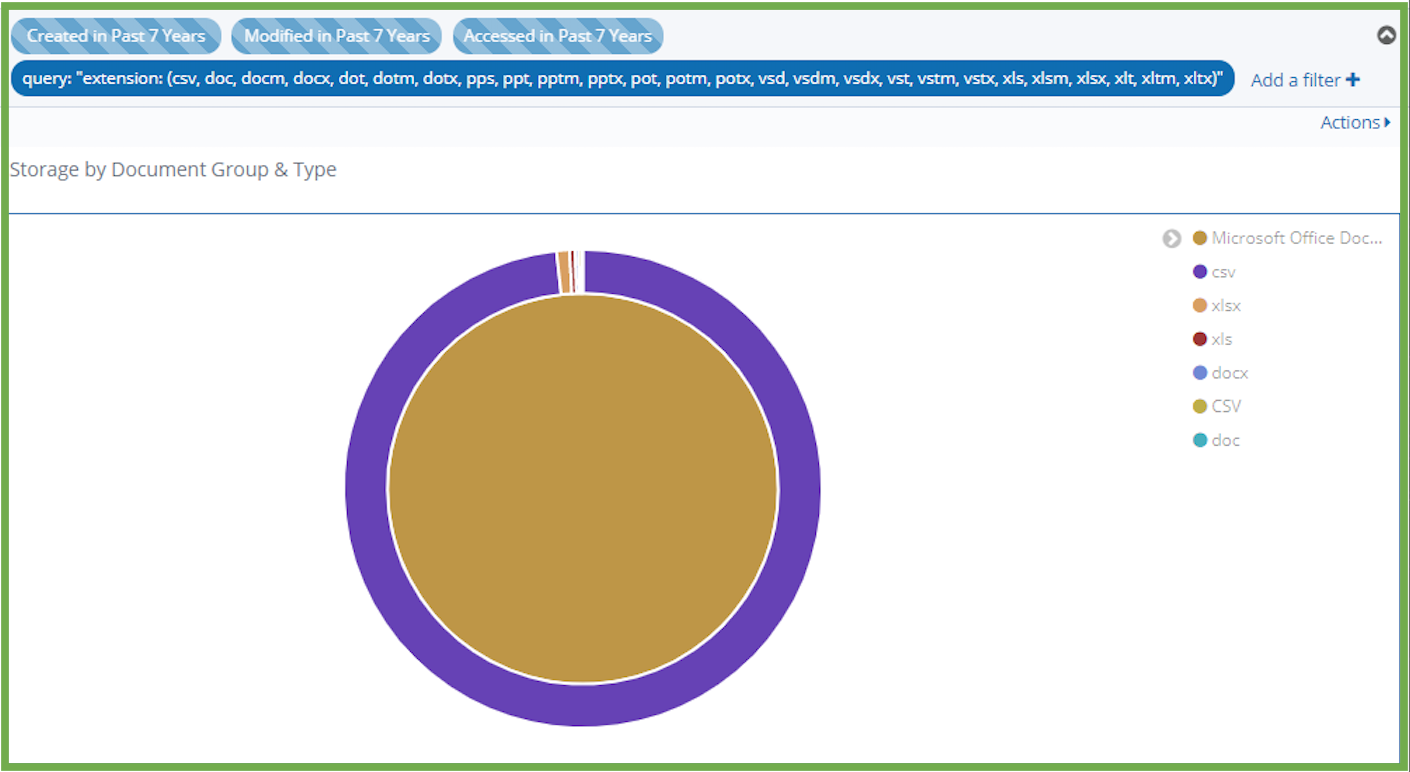This screenshot has width=1410, height=772.
Task: Toggle the Created in Past 7 Years filter
Action: 116,36
